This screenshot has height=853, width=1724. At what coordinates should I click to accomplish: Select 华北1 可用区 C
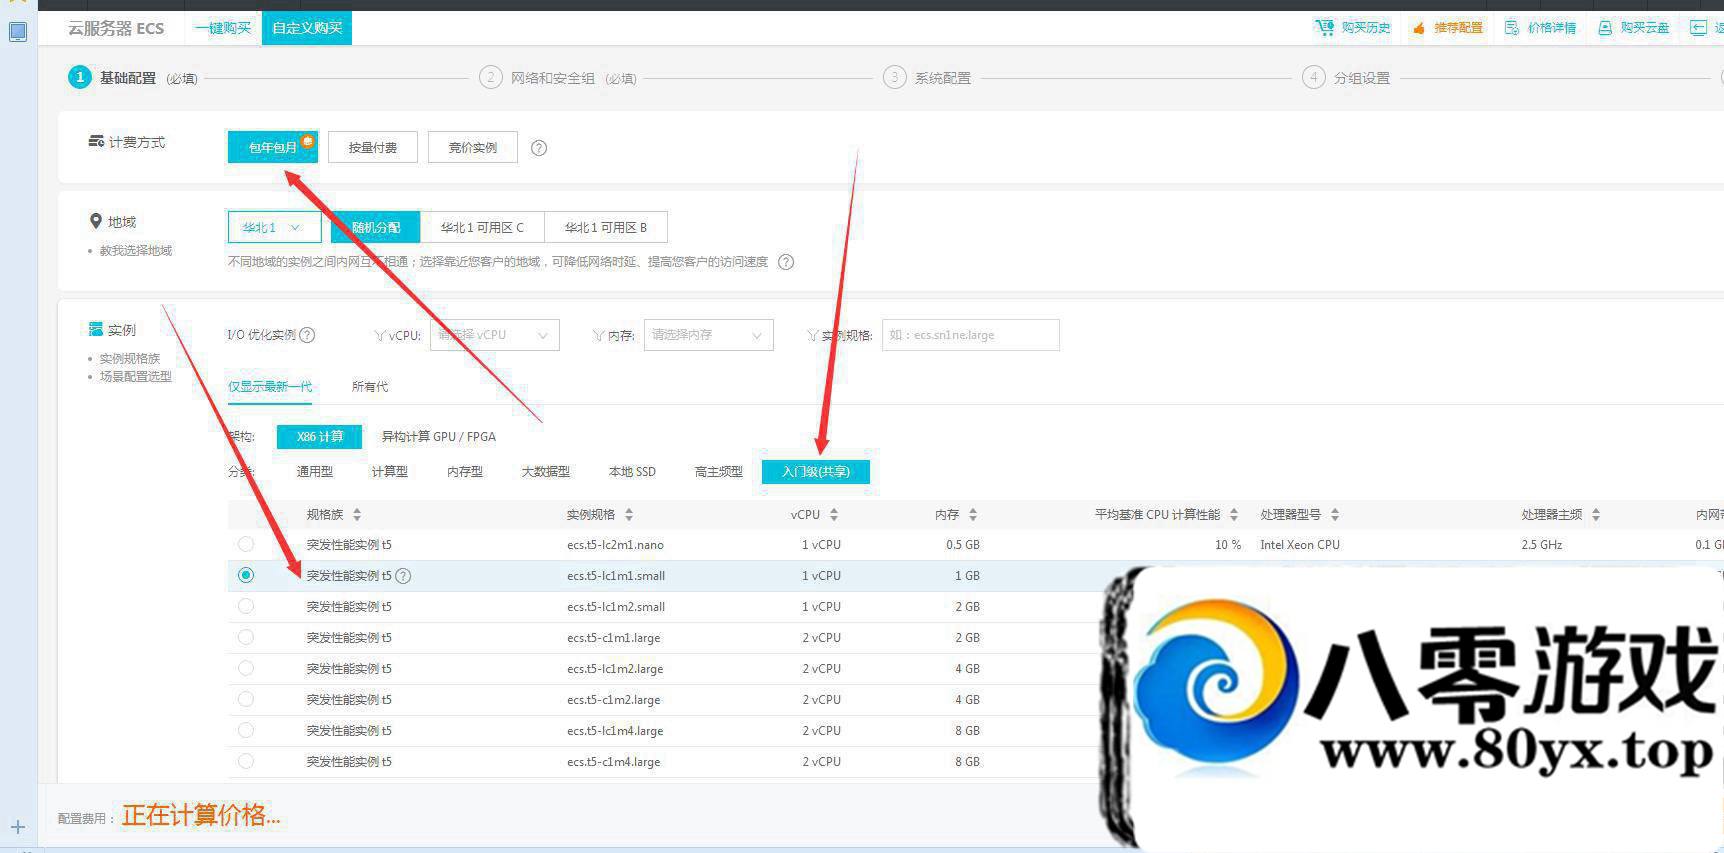click(x=482, y=228)
